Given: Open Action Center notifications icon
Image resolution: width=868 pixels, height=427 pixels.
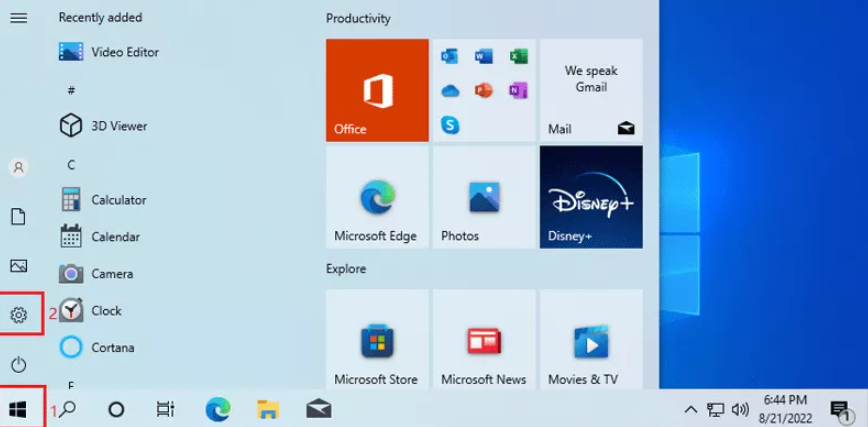Looking at the screenshot, I should click(840, 410).
